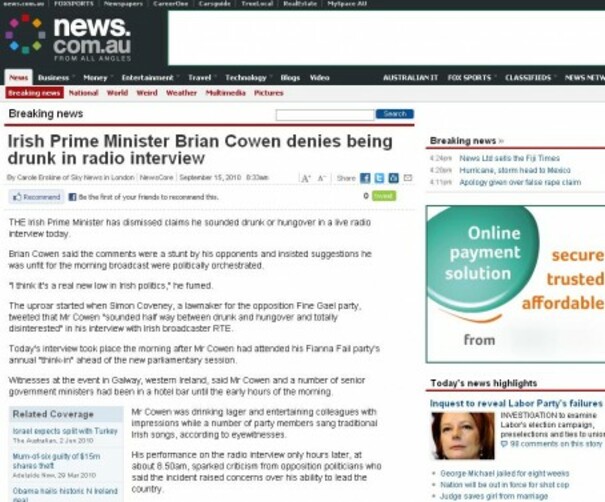The width and height of the screenshot is (605, 502).
Task: Select Weather sub-tab
Action: [x=181, y=93]
